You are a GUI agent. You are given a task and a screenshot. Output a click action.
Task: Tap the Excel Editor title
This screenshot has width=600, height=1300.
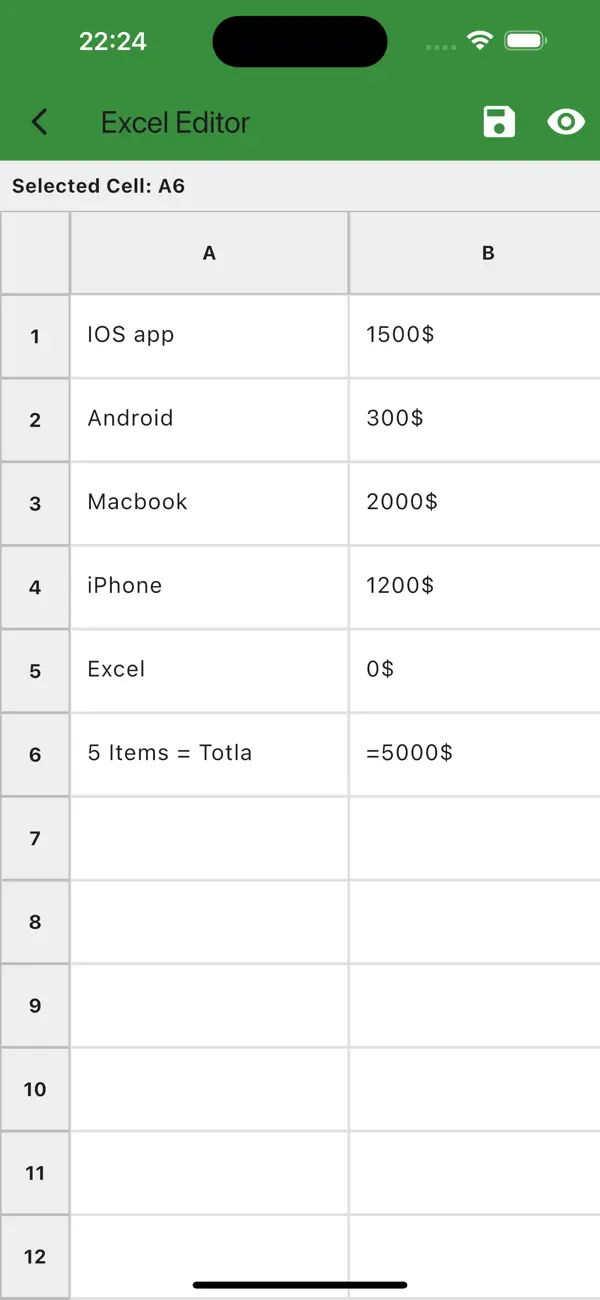(175, 121)
